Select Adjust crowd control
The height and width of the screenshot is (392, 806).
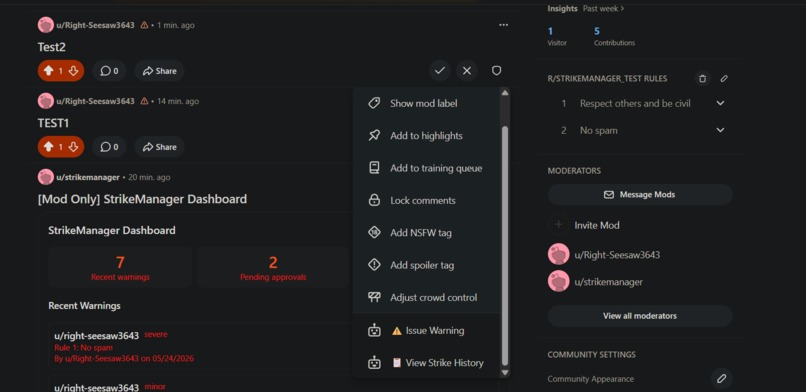[426, 297]
